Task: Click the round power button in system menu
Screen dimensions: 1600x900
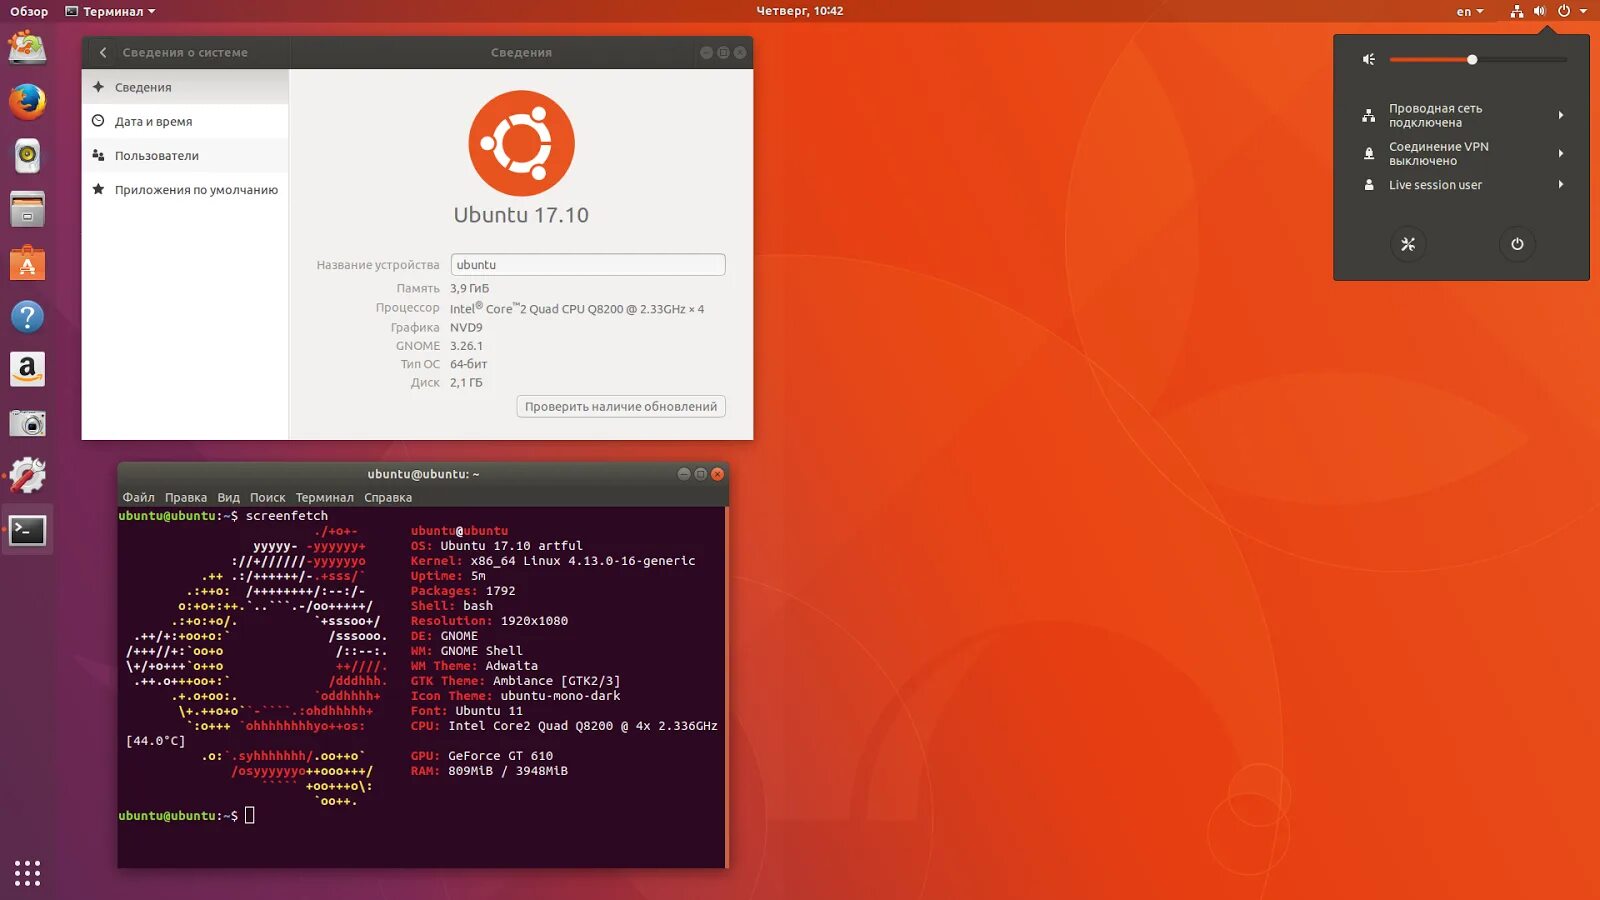Action: (1517, 244)
